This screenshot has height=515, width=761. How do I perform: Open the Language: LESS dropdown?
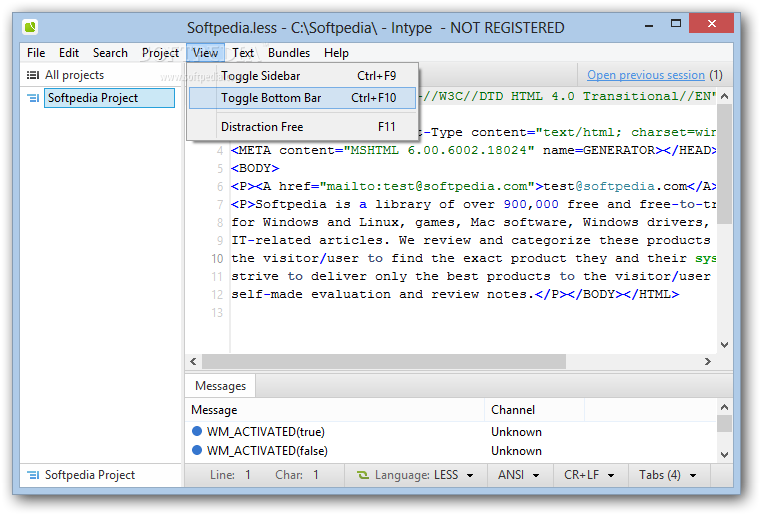coord(415,475)
